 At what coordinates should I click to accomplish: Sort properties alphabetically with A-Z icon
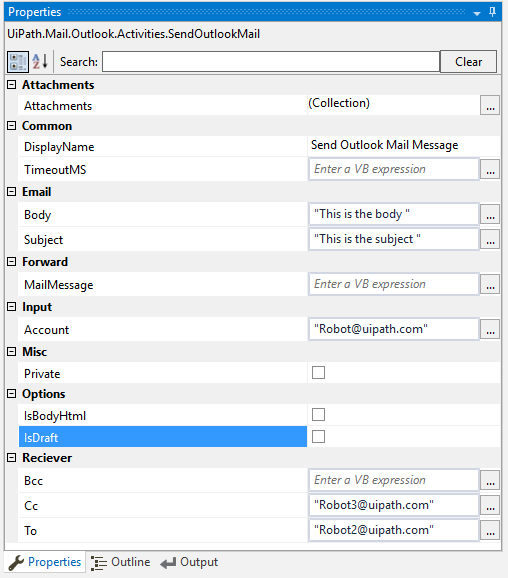tap(40, 62)
